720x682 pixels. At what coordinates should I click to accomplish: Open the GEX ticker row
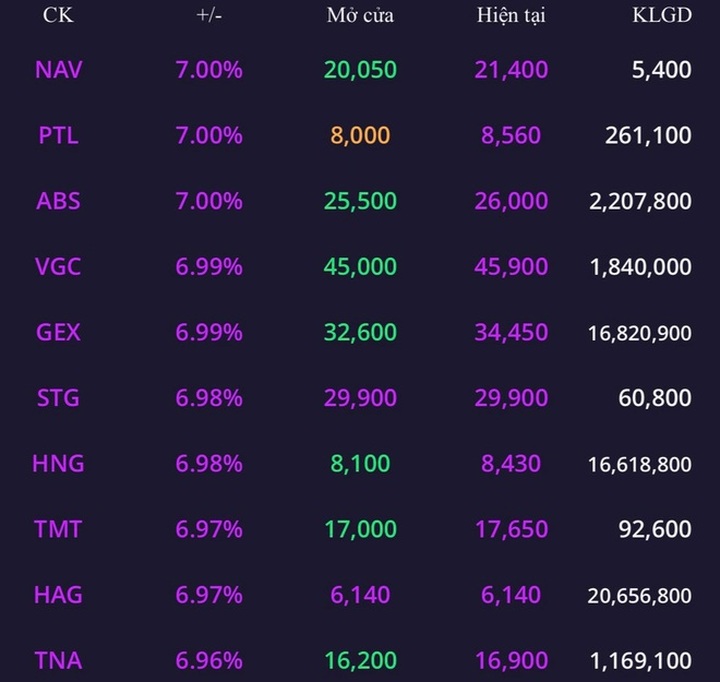click(x=58, y=332)
